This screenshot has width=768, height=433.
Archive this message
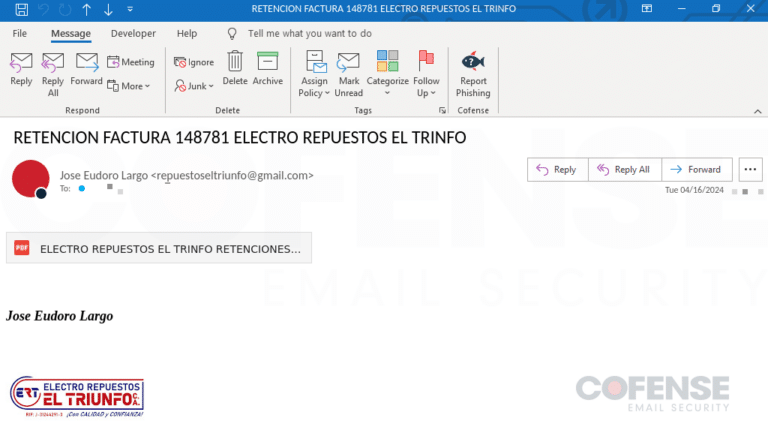click(267, 69)
